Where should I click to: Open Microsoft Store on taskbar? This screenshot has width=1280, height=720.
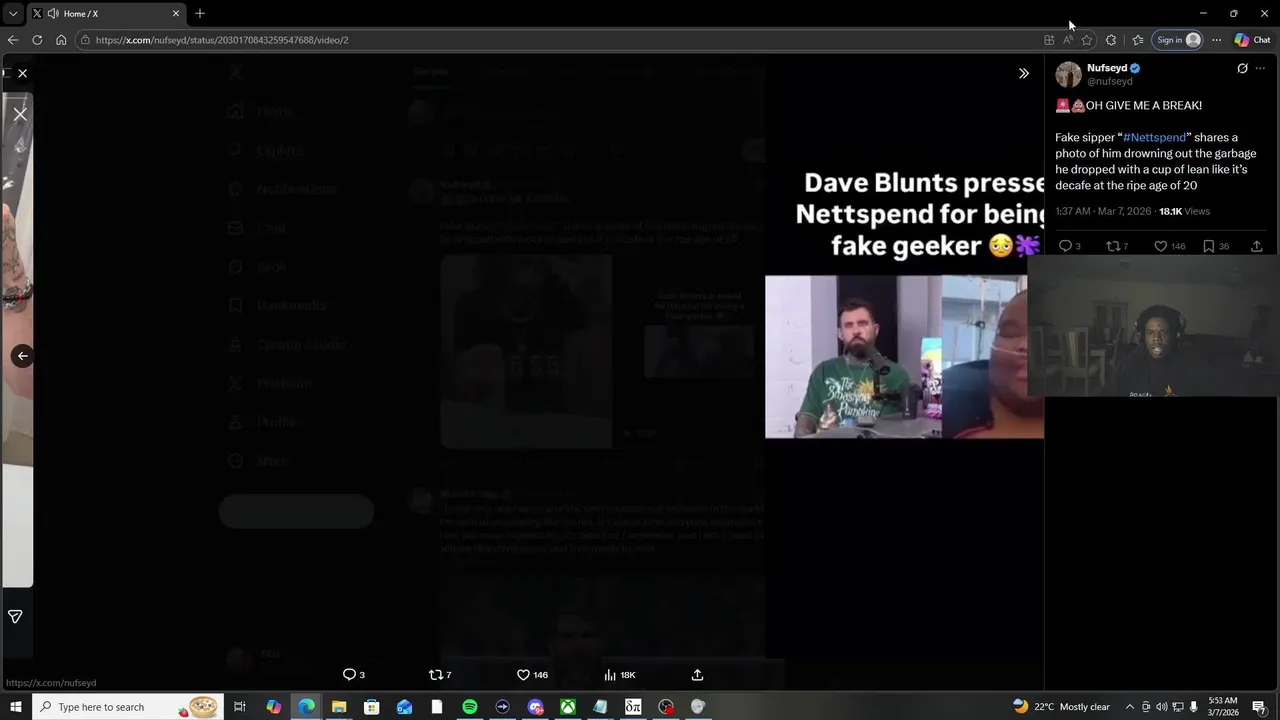371,707
